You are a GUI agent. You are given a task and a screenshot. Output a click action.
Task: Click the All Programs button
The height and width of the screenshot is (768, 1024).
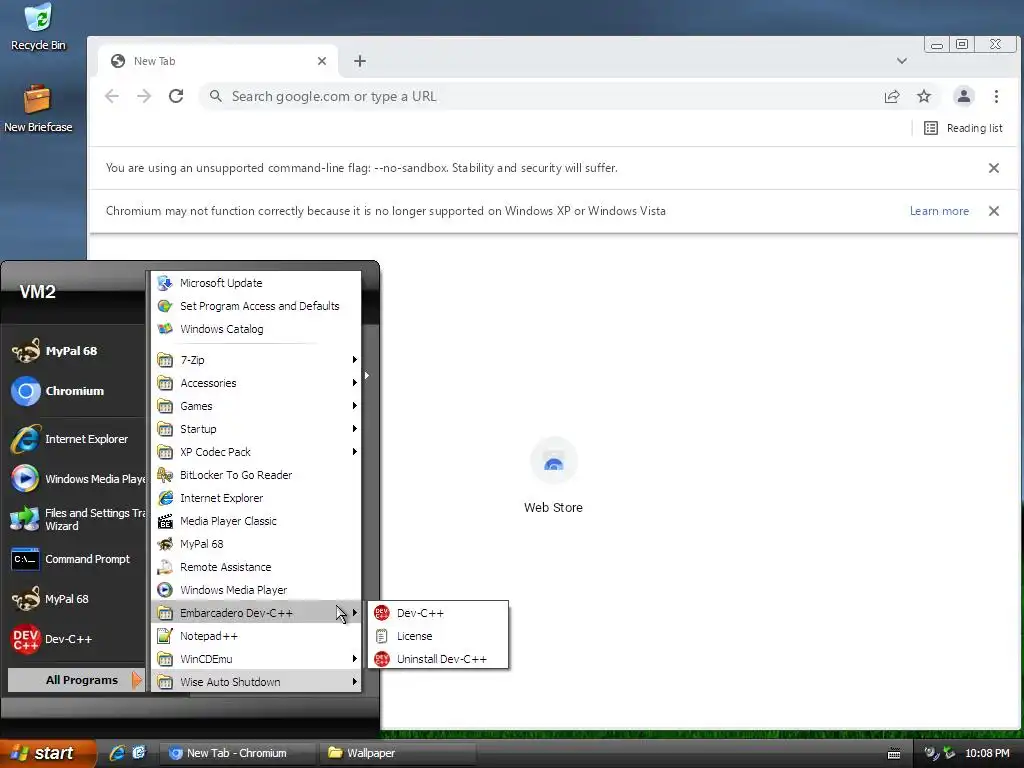click(76, 680)
